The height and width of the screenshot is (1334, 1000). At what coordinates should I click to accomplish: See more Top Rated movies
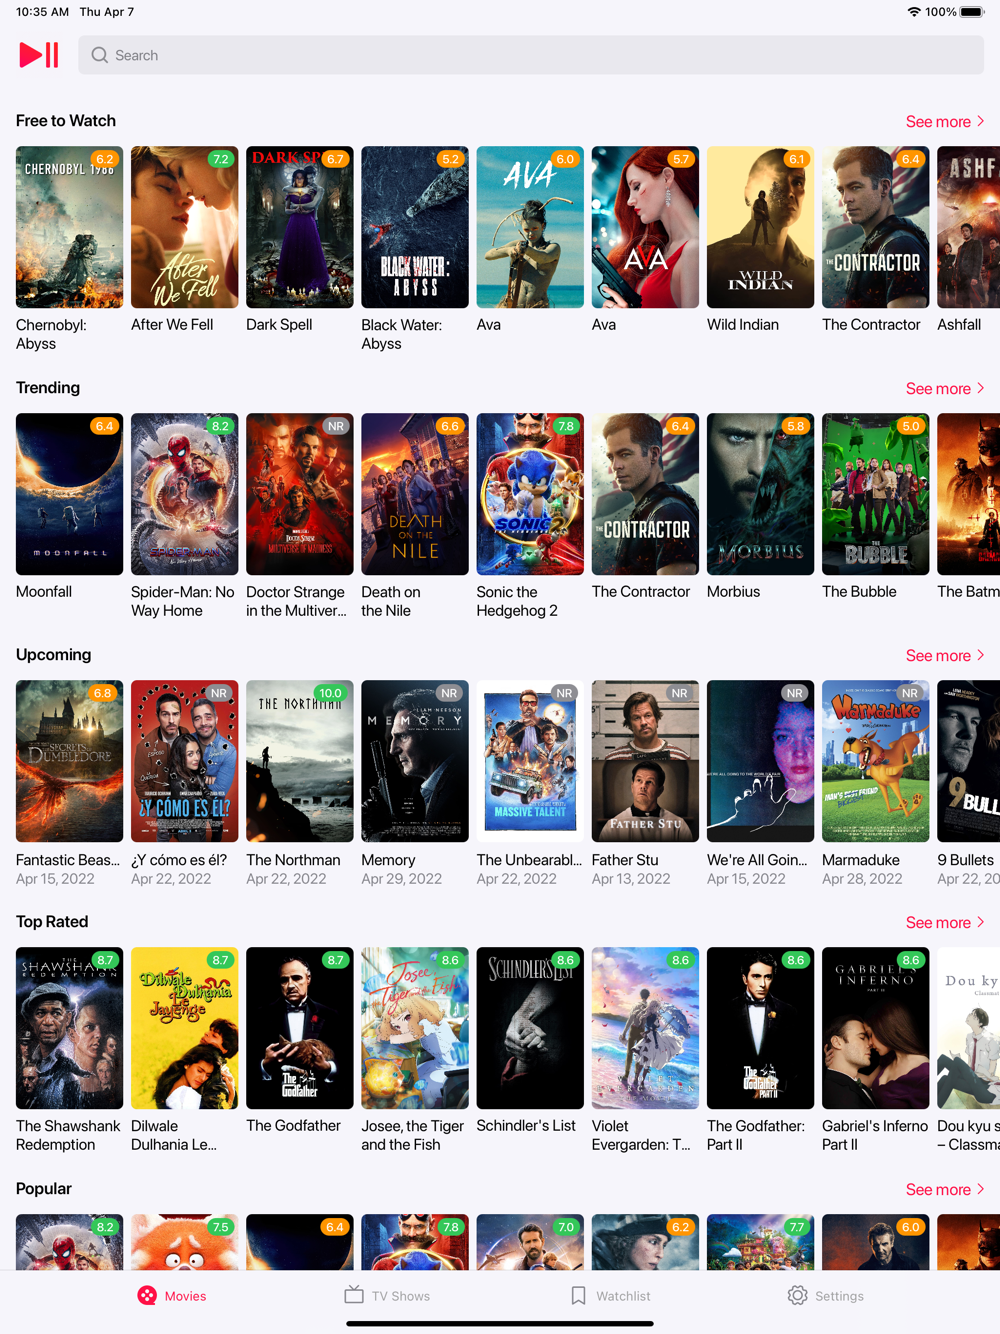tap(945, 922)
